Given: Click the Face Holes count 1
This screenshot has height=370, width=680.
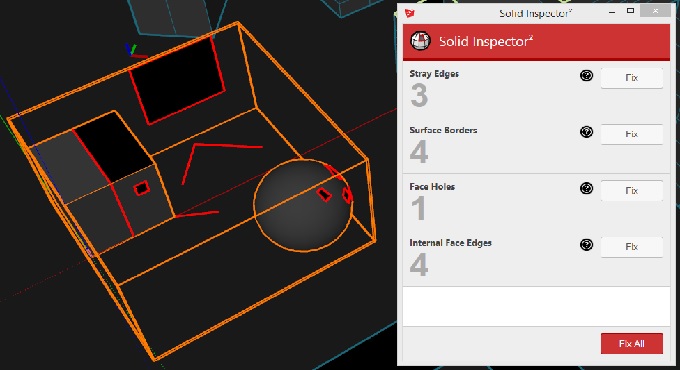Looking at the screenshot, I should pos(418,208).
